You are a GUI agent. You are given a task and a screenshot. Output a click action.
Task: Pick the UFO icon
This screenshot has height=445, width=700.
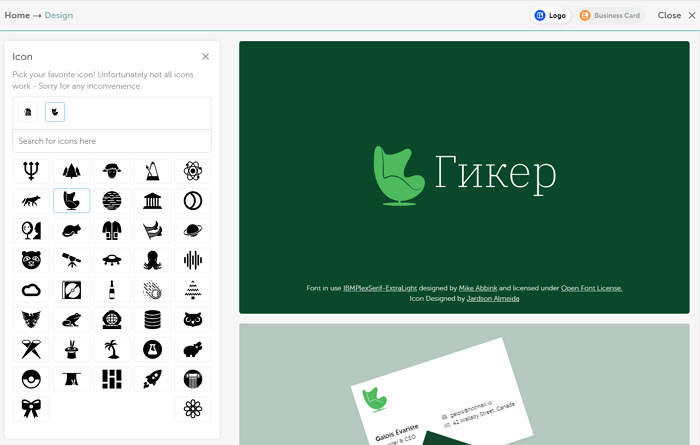(x=112, y=260)
